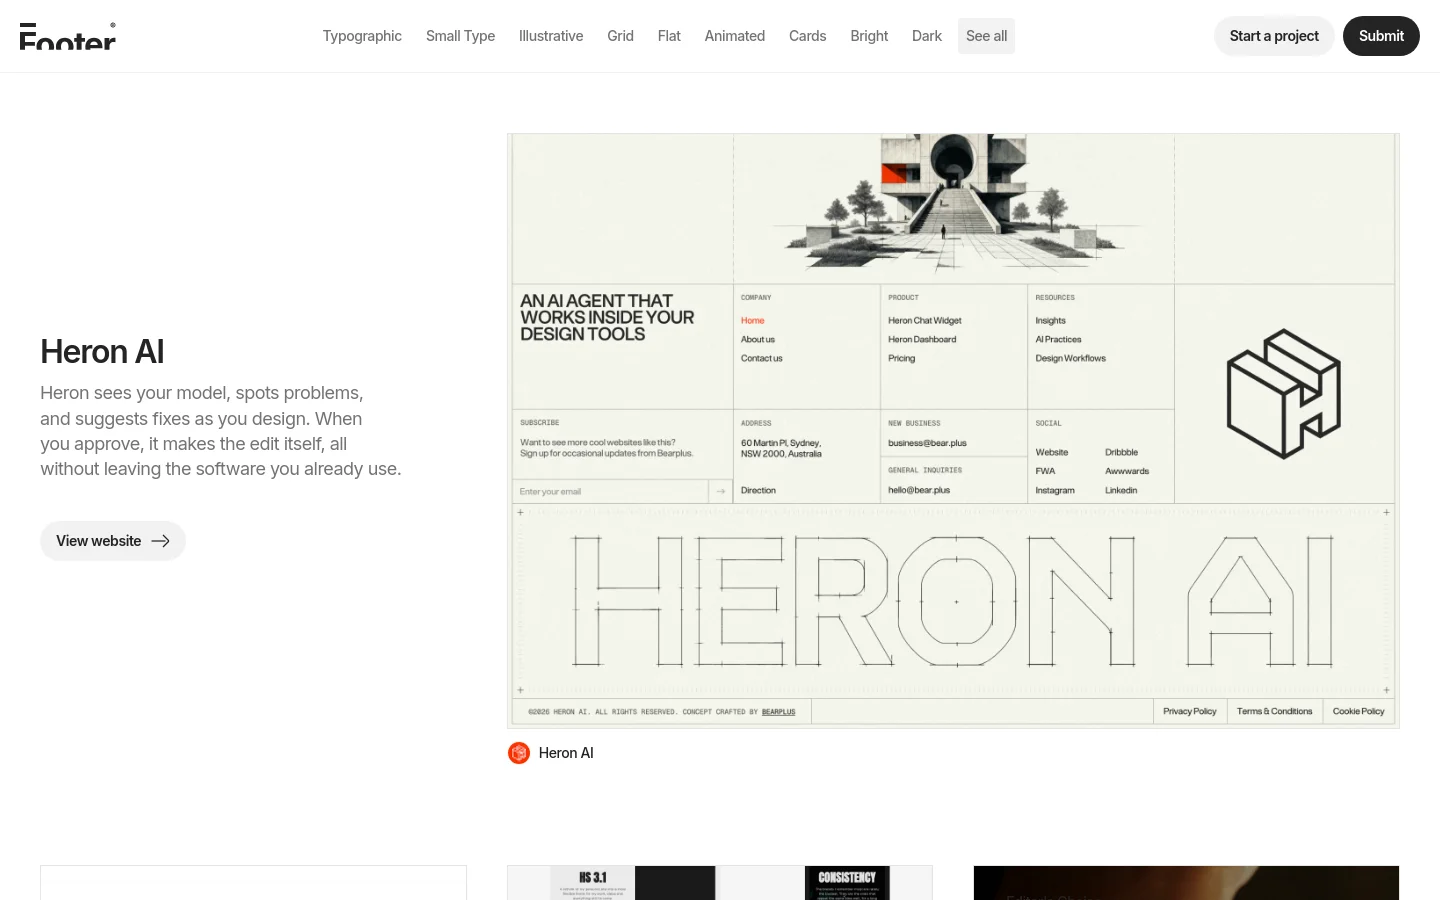Select the Bright category
Image resolution: width=1440 pixels, height=900 pixels.
coord(869,36)
